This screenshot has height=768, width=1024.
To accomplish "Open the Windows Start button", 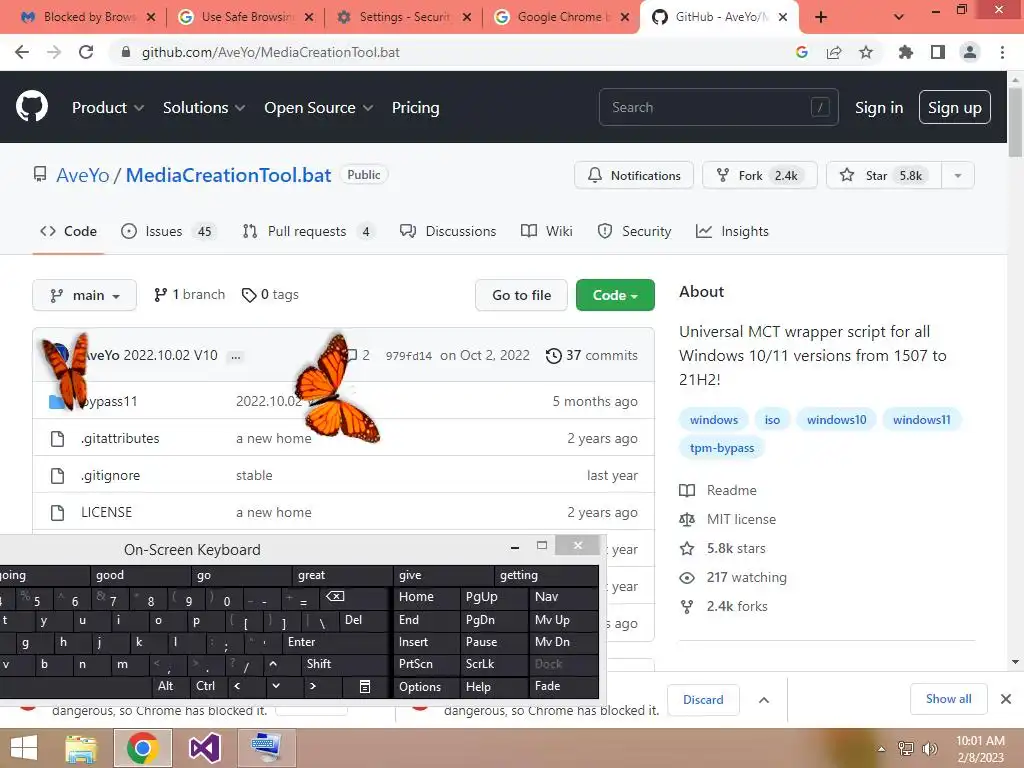I will click(x=24, y=748).
